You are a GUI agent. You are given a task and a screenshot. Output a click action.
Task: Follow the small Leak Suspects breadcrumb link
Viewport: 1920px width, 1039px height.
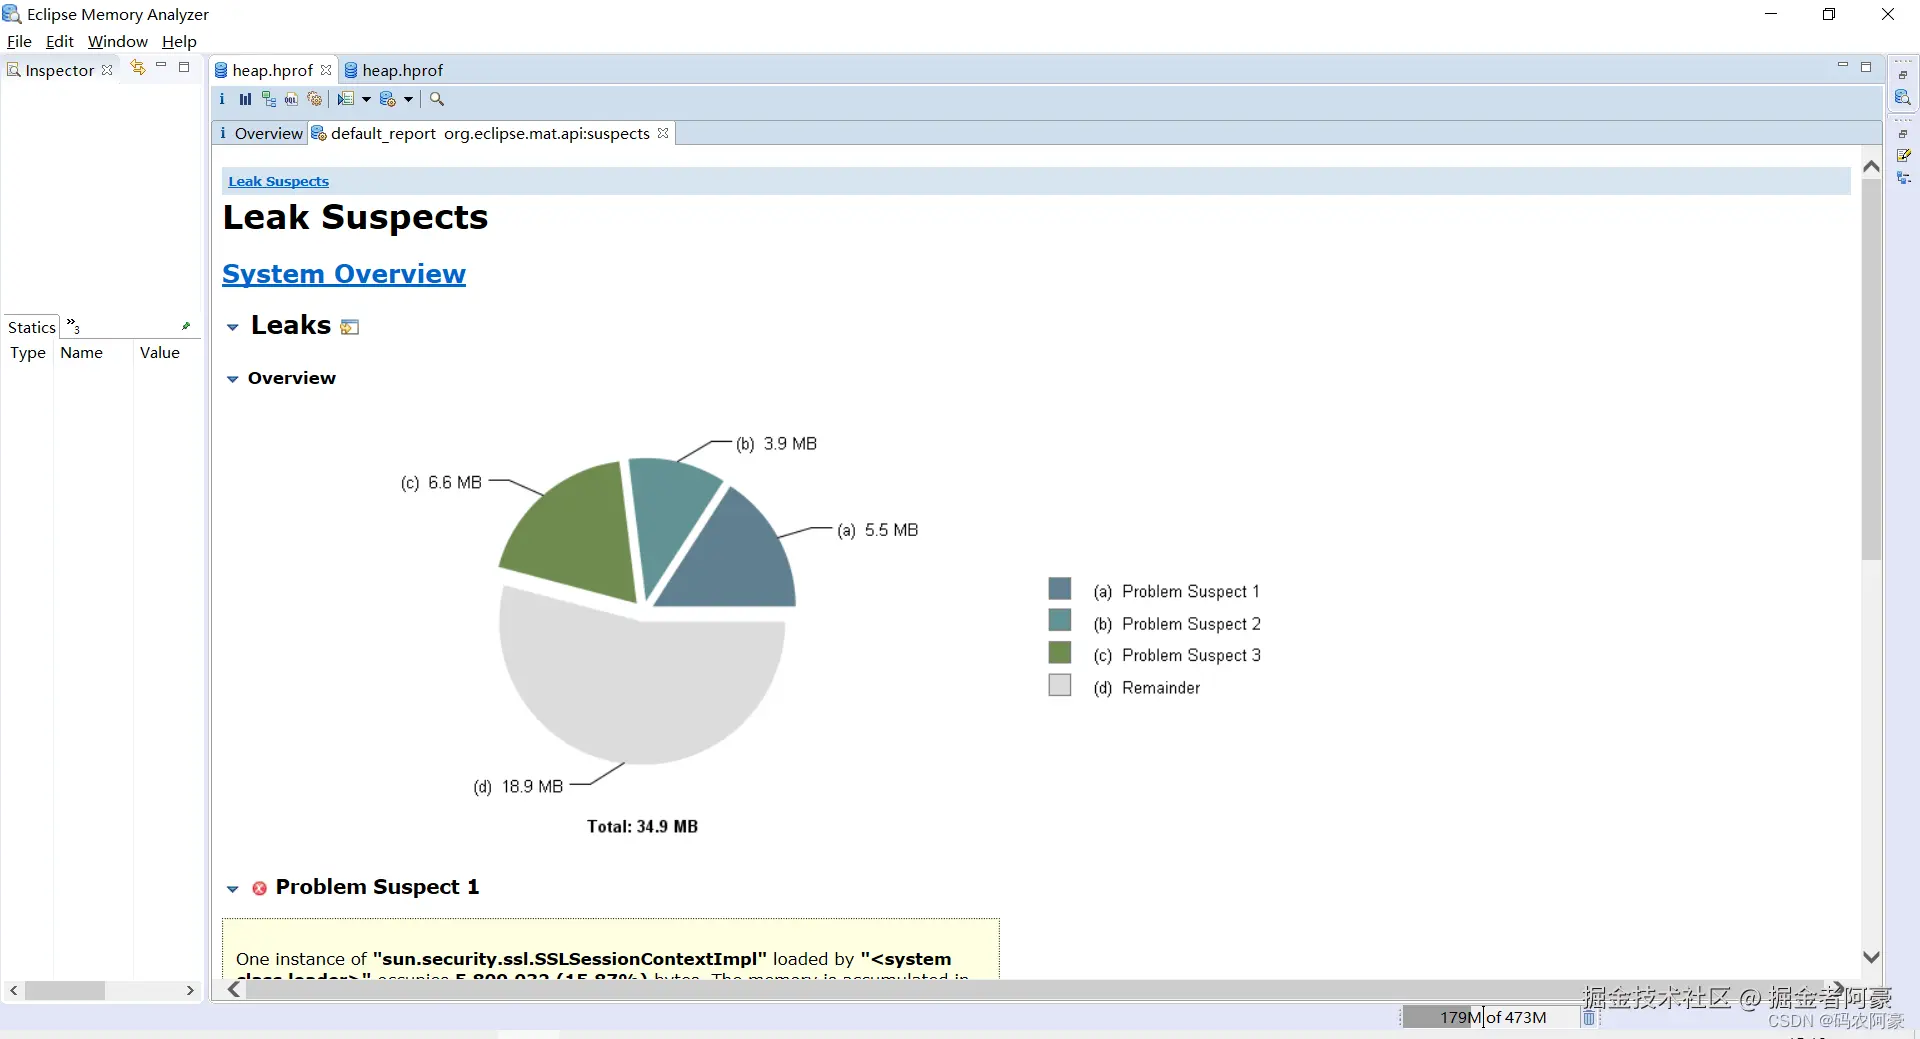coord(278,181)
